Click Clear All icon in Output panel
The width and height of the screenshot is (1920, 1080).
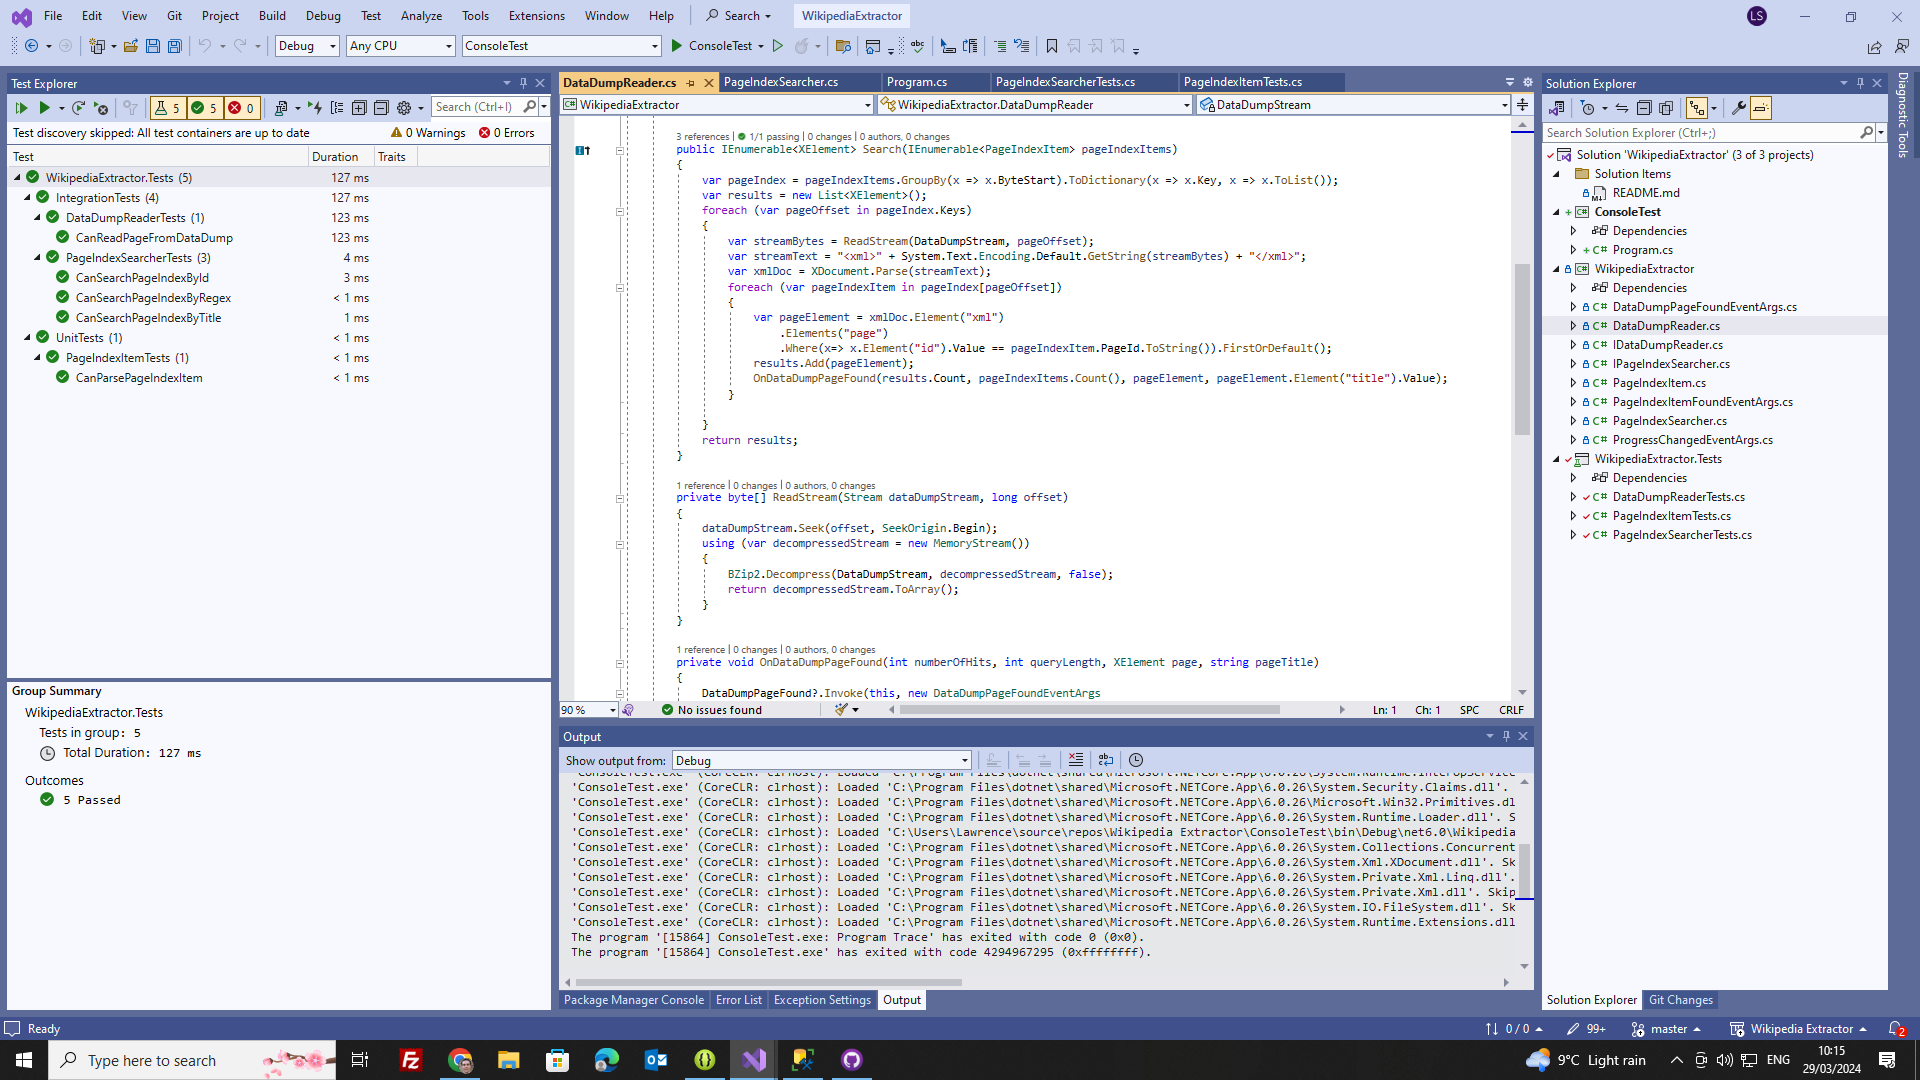pyautogui.click(x=1076, y=761)
